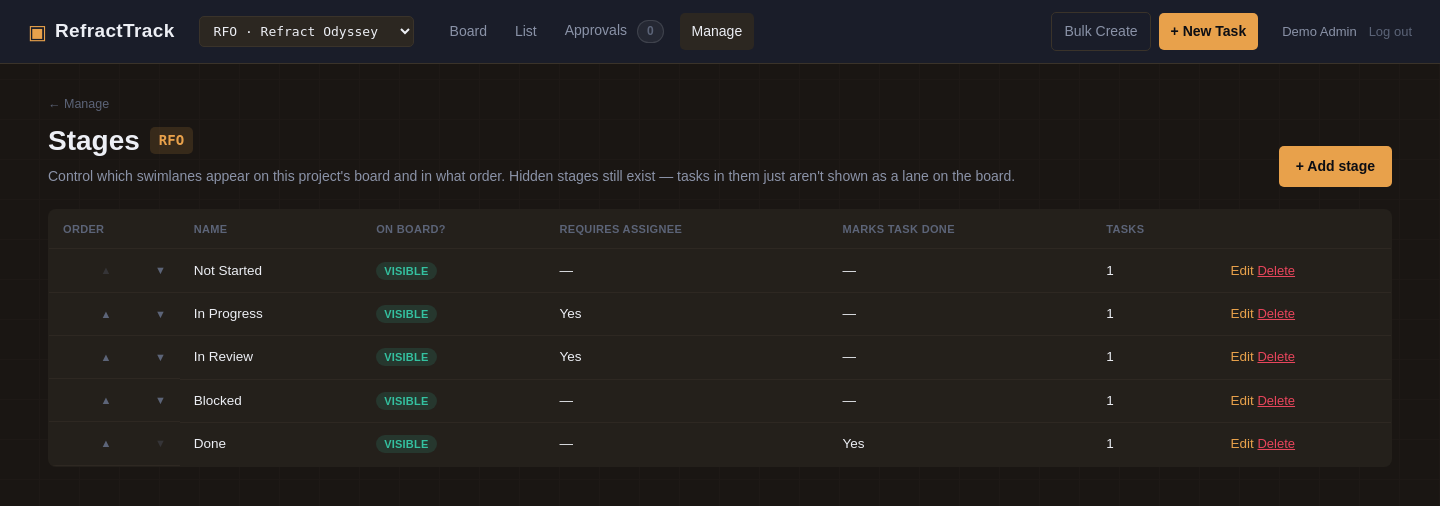Click the In Progress stage name
The image size is (1440, 506).
[x=228, y=313]
